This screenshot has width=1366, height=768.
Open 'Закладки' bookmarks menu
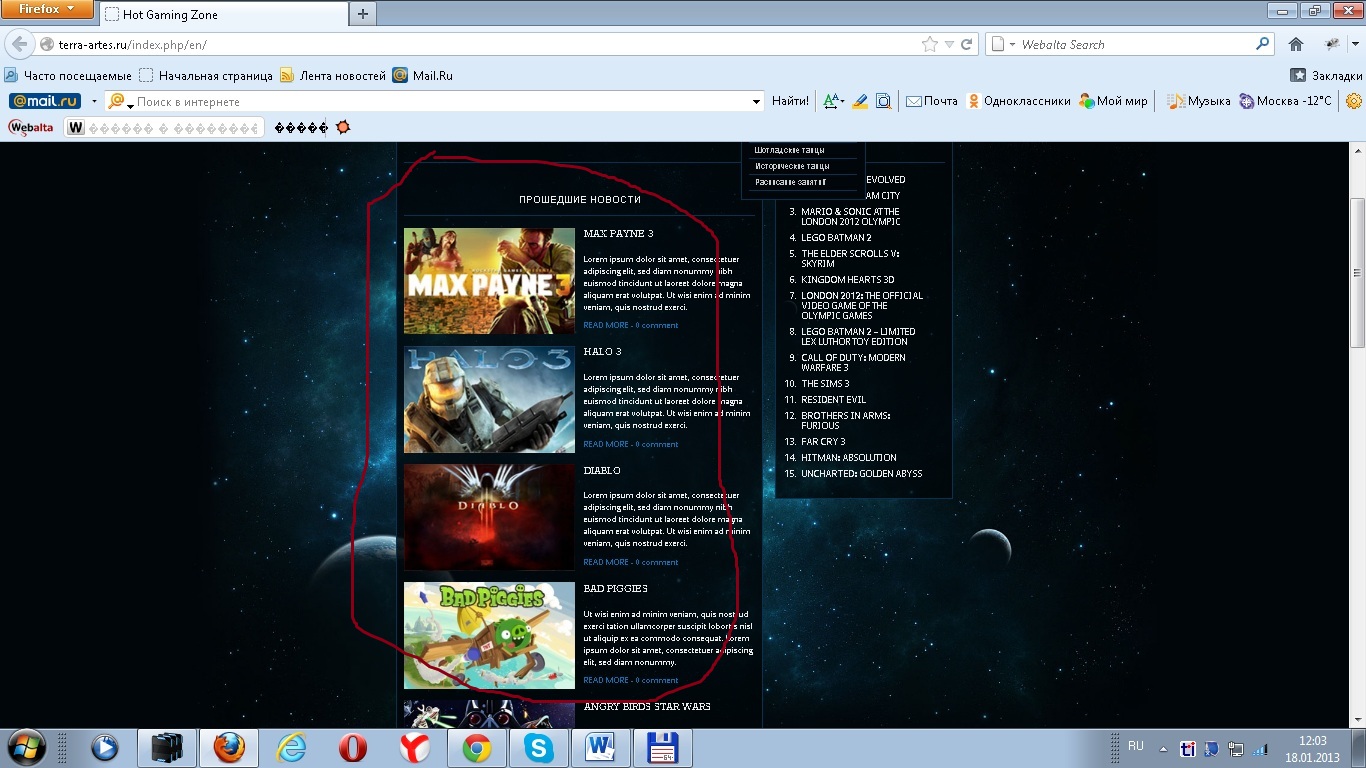pos(1327,75)
